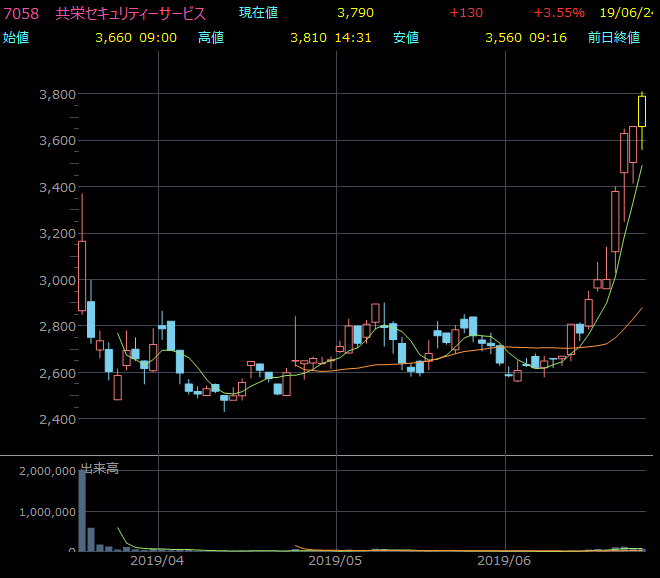Select the stock name 共栄セキュリティーサービス

tap(131, 13)
